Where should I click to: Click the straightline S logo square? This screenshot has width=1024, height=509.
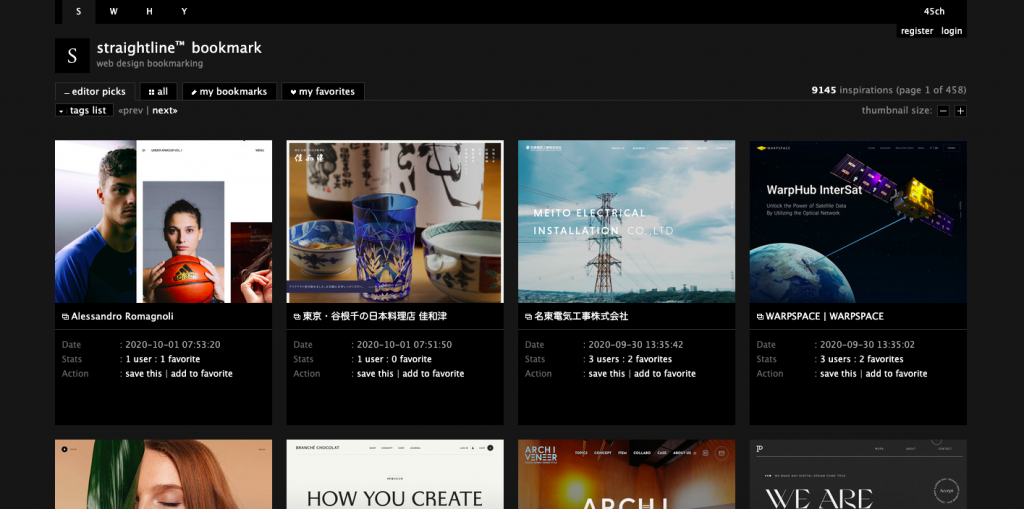(72, 56)
